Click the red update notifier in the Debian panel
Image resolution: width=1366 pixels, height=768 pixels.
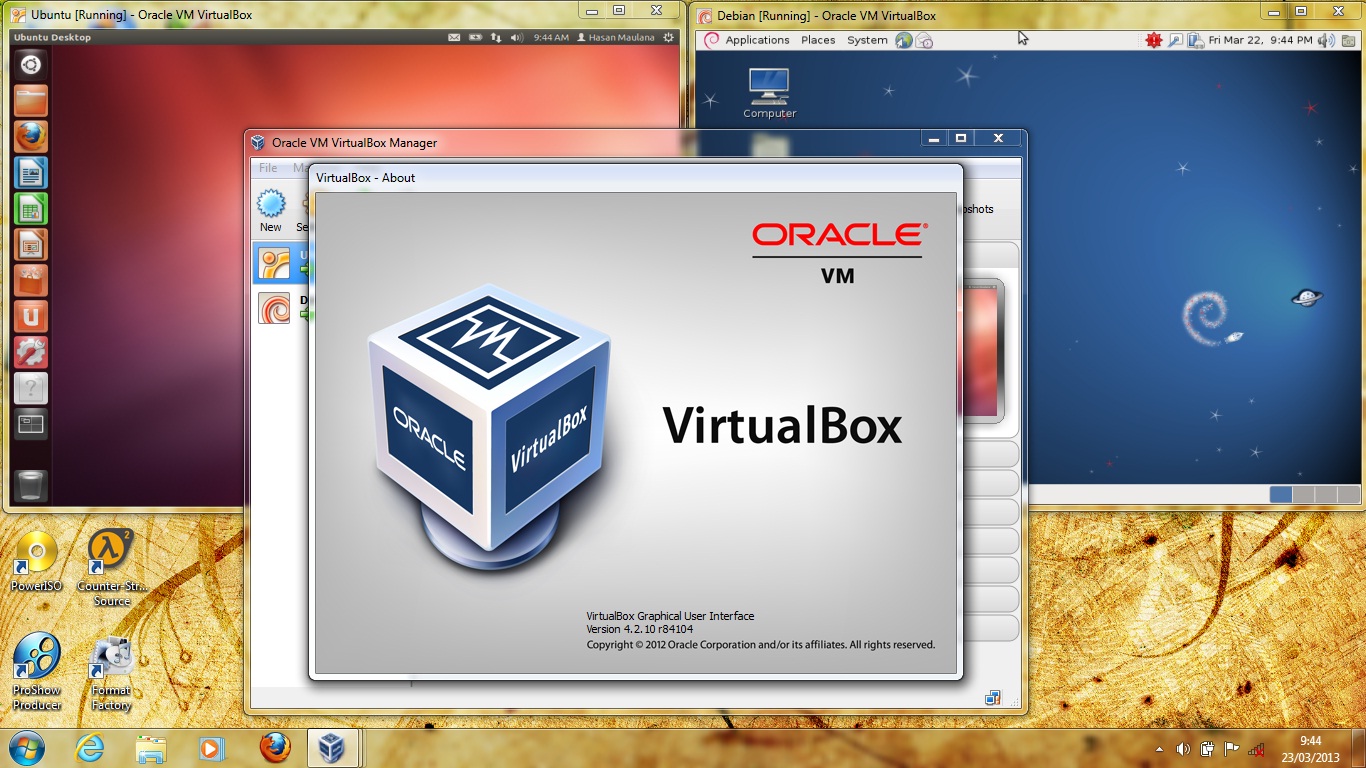coord(1153,40)
